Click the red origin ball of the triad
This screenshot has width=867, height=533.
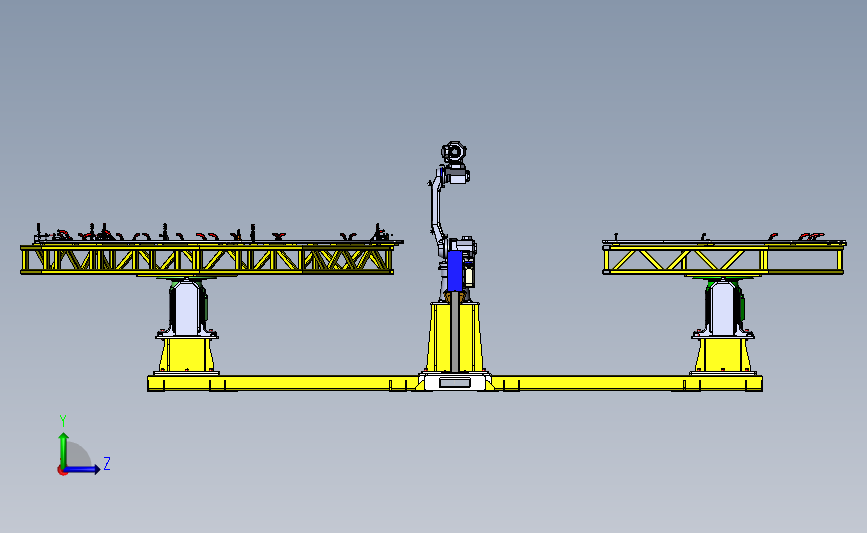pyautogui.click(x=62, y=471)
